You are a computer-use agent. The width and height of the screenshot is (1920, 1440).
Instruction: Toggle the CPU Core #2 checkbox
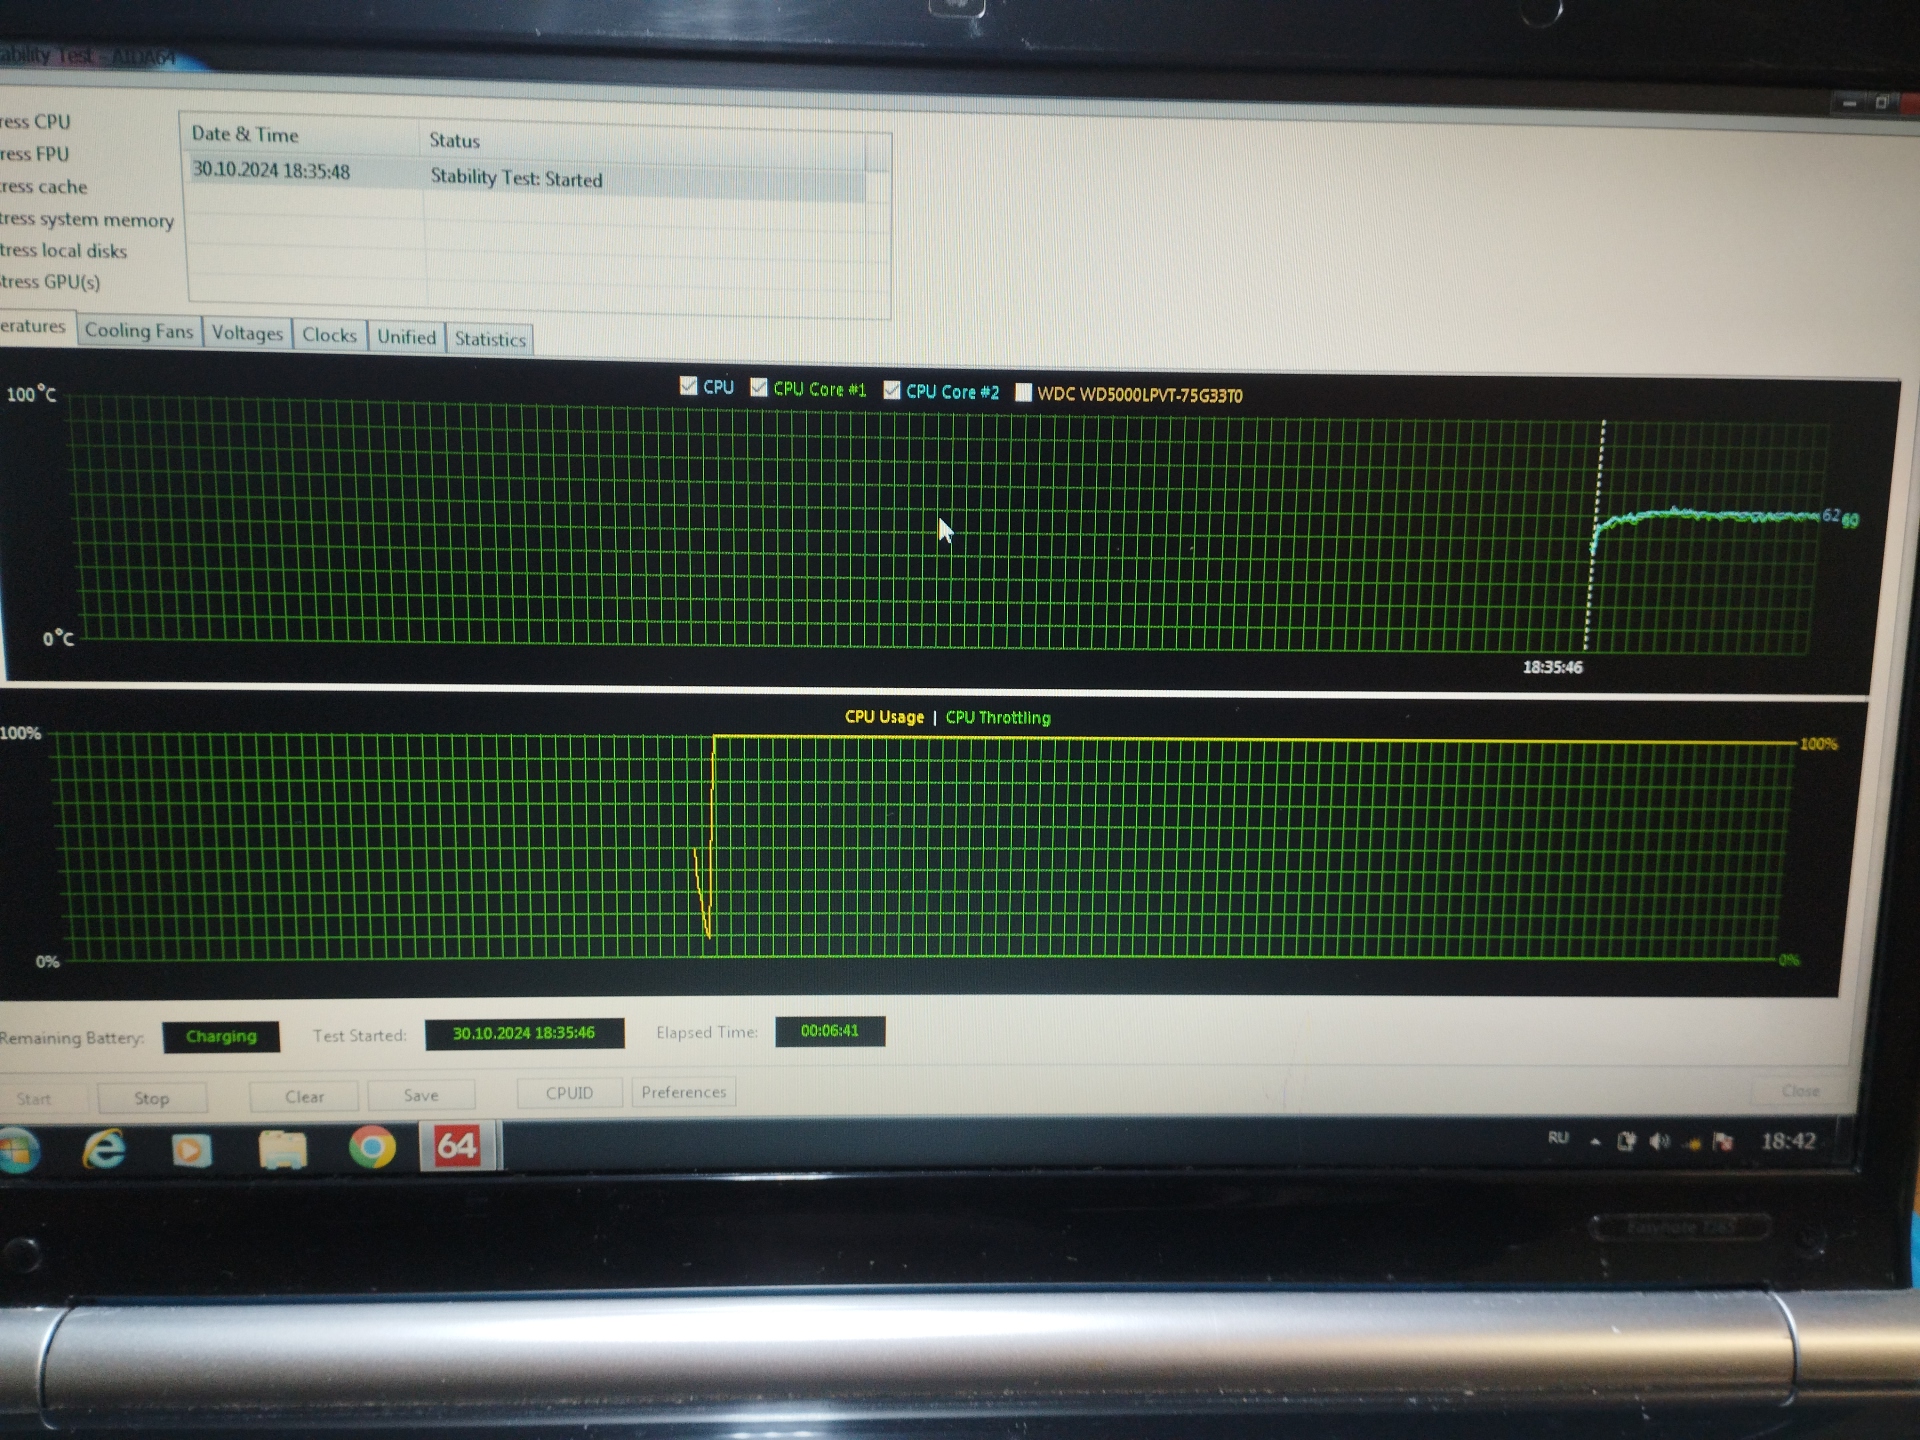(892, 390)
